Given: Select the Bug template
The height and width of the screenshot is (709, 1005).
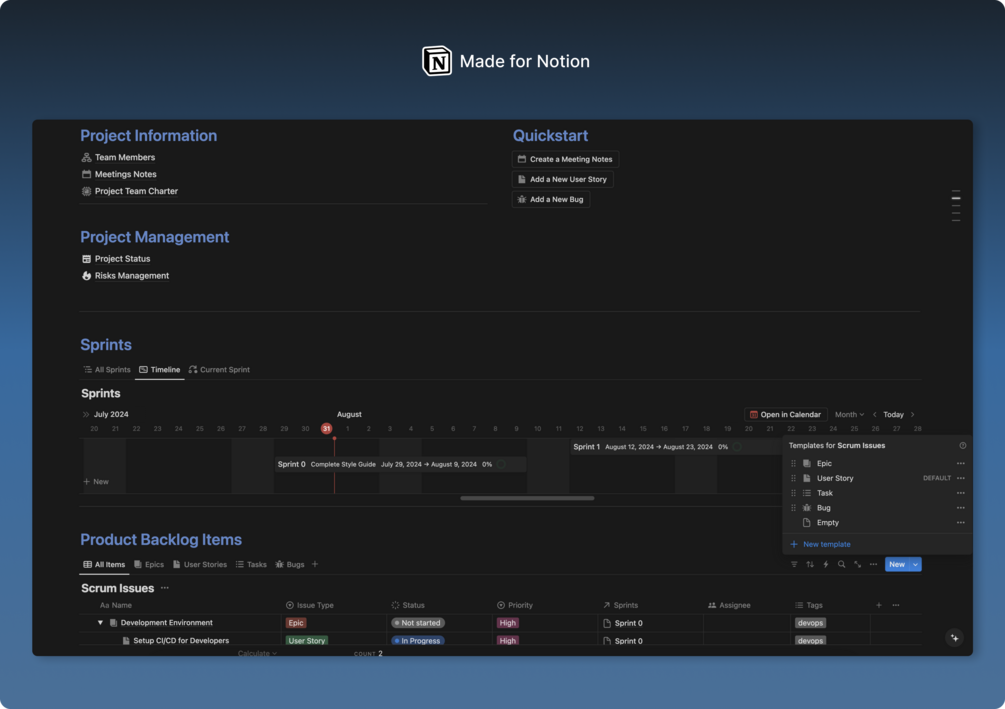Looking at the screenshot, I should coord(824,508).
